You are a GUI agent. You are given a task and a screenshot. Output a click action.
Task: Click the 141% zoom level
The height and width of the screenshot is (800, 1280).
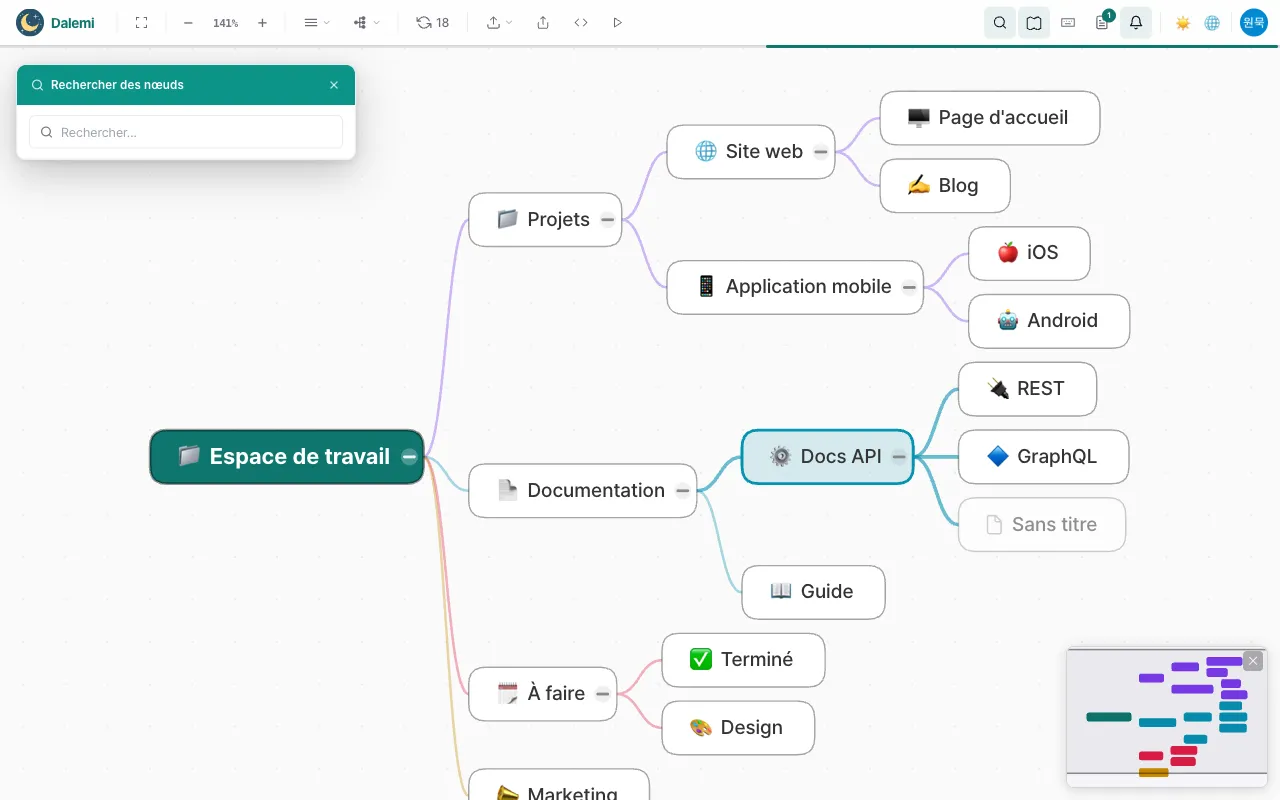coord(225,23)
